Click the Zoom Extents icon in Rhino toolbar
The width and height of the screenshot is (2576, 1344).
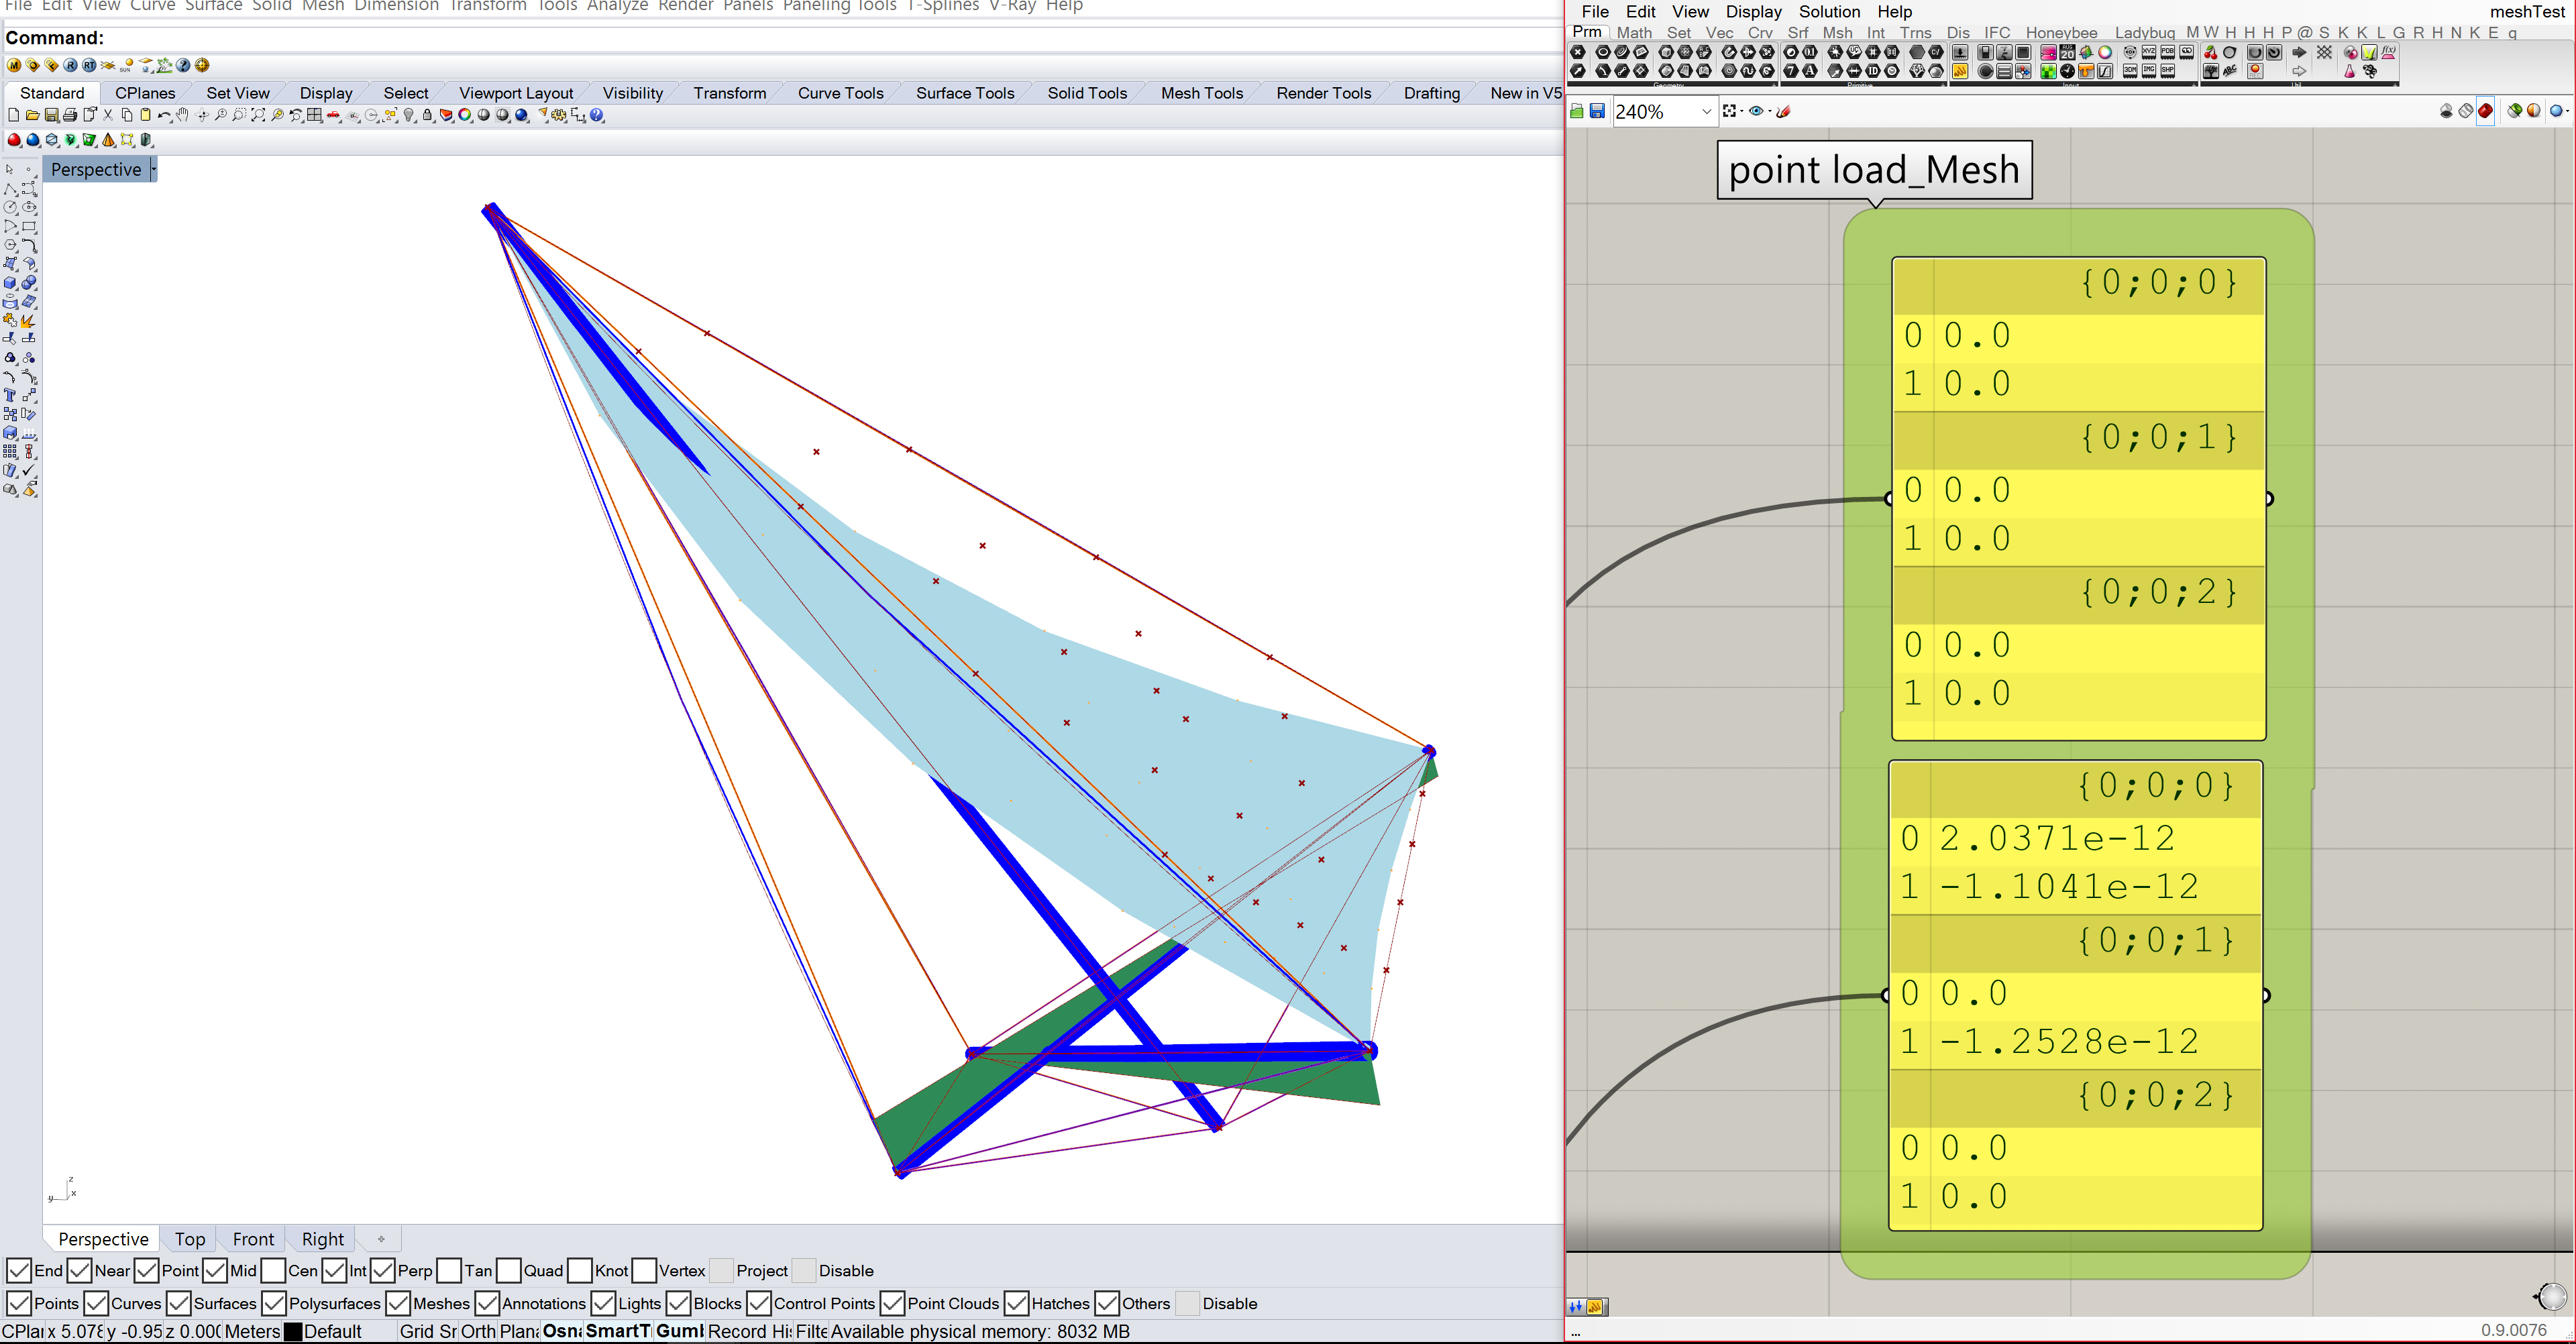[258, 115]
